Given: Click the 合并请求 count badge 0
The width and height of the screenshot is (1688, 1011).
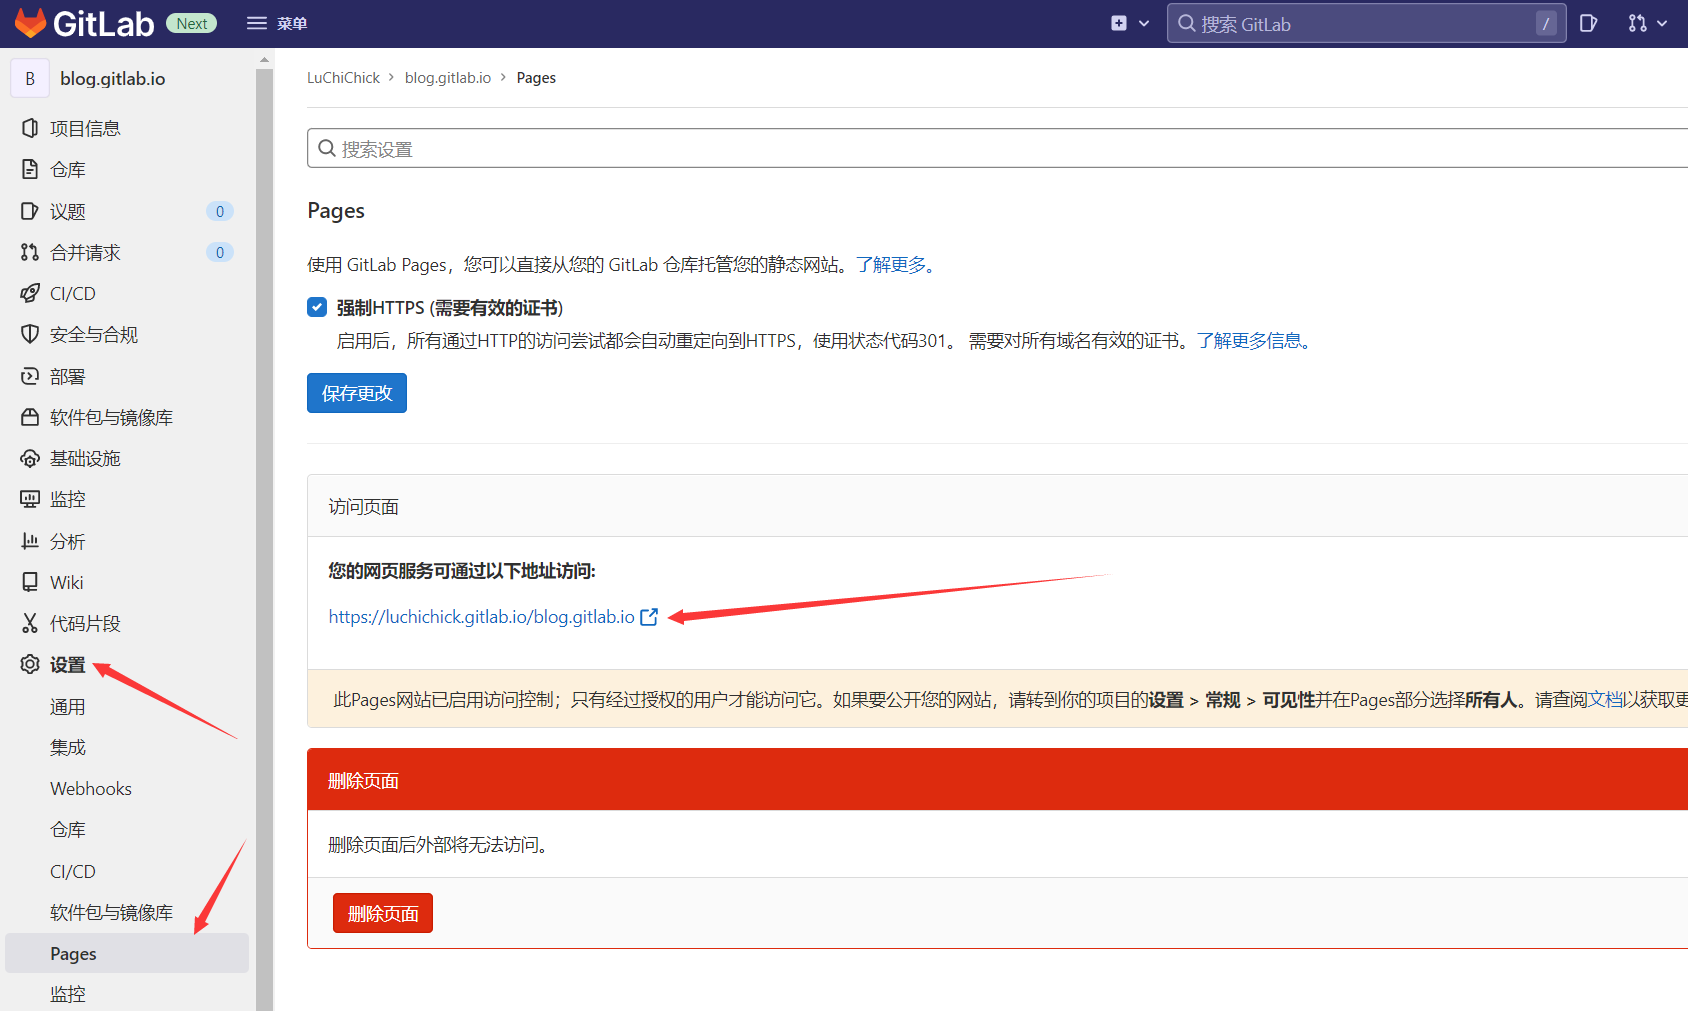Looking at the screenshot, I should click(220, 252).
